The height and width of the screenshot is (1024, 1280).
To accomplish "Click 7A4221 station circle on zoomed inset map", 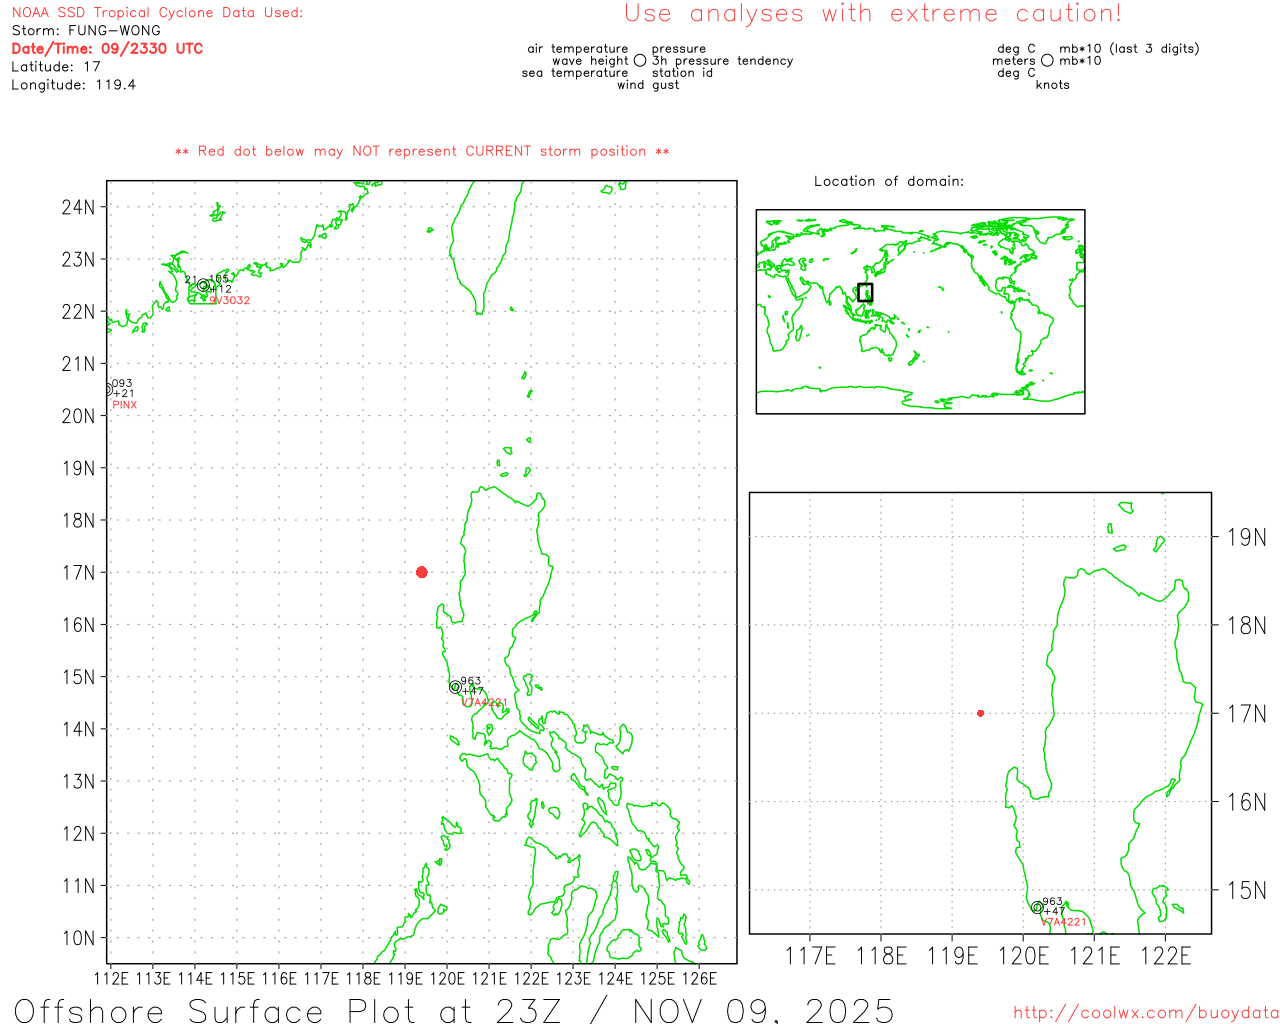I will tap(1037, 907).
